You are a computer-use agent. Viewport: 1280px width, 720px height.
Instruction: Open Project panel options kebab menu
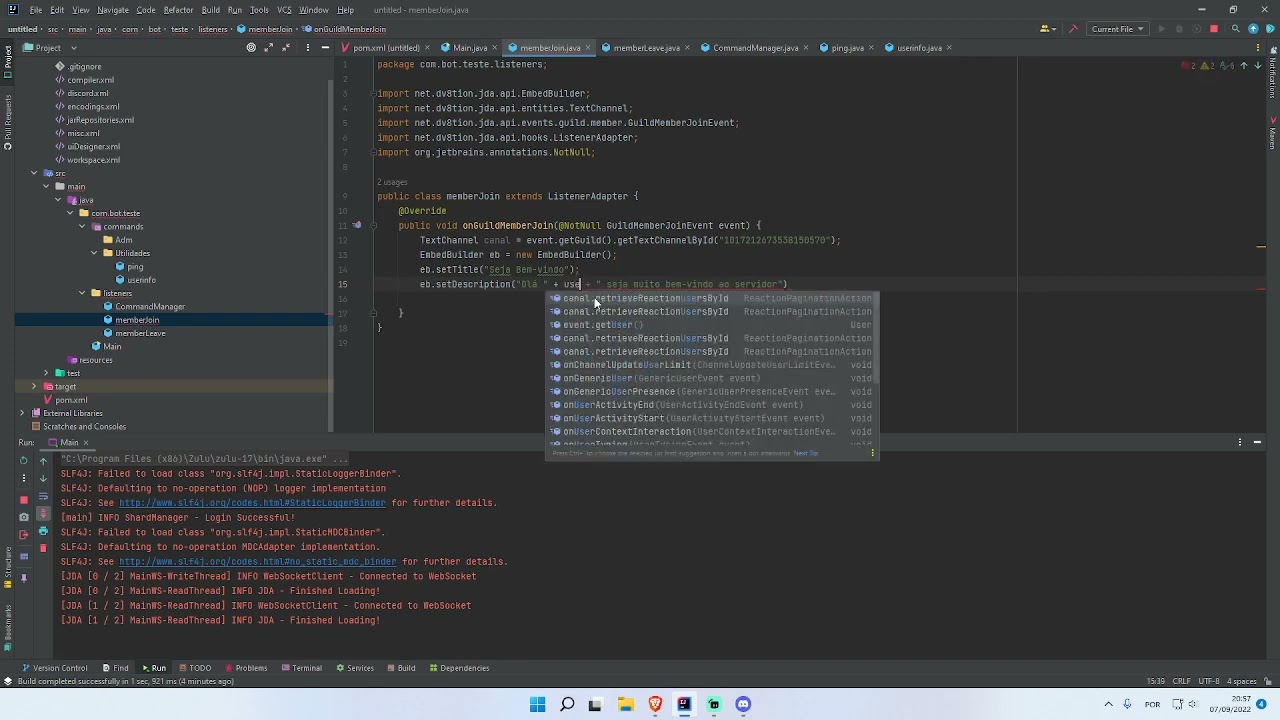click(x=307, y=48)
